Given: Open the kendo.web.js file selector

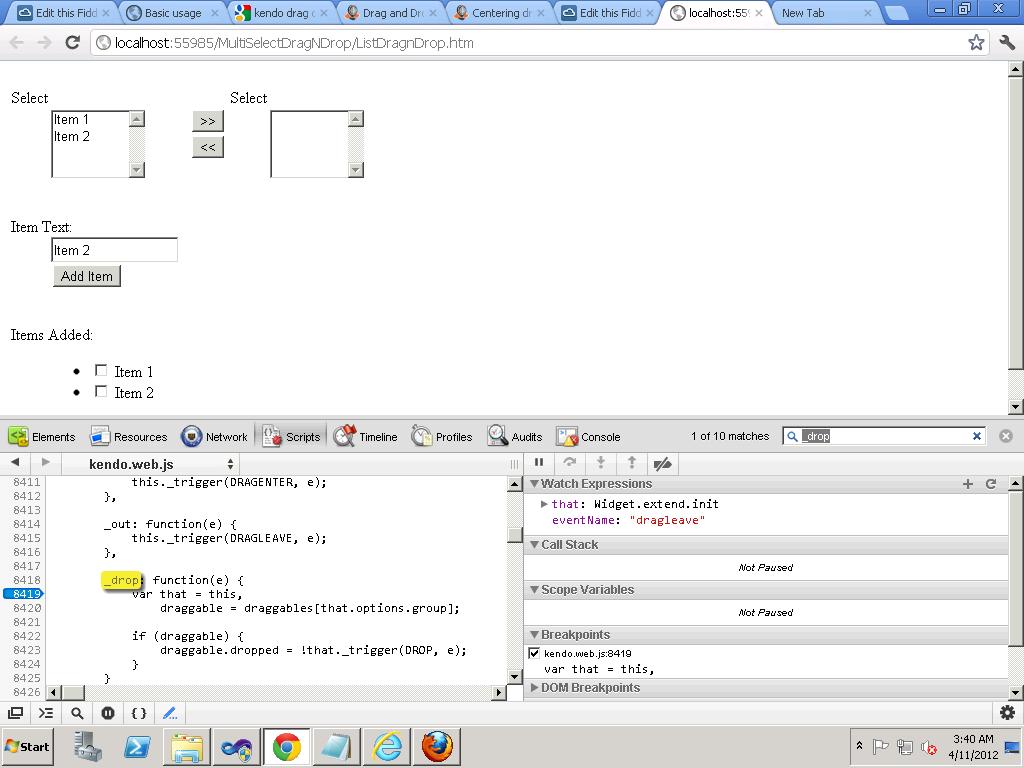Looking at the screenshot, I should (161, 464).
